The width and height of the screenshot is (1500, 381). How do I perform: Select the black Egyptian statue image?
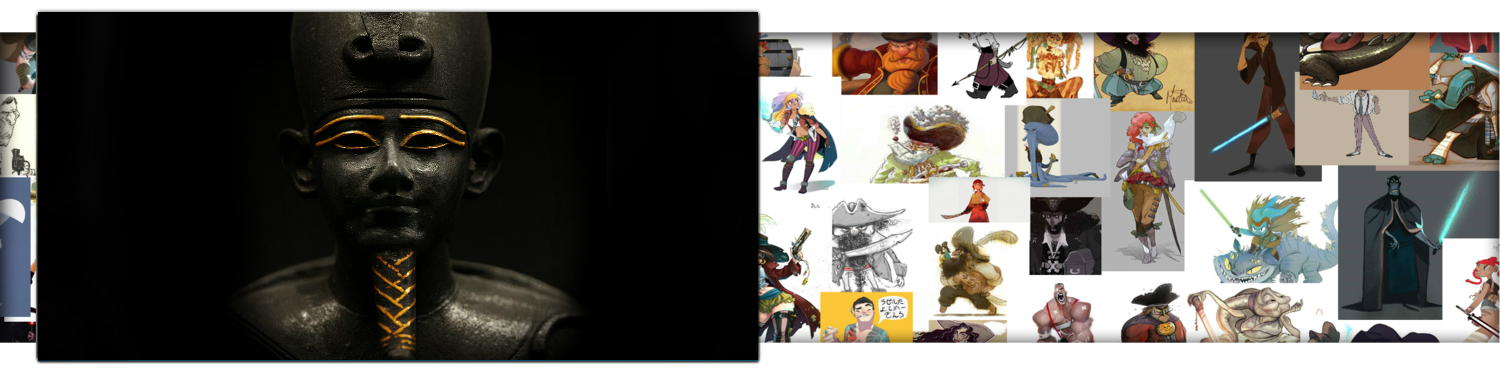coord(398,186)
